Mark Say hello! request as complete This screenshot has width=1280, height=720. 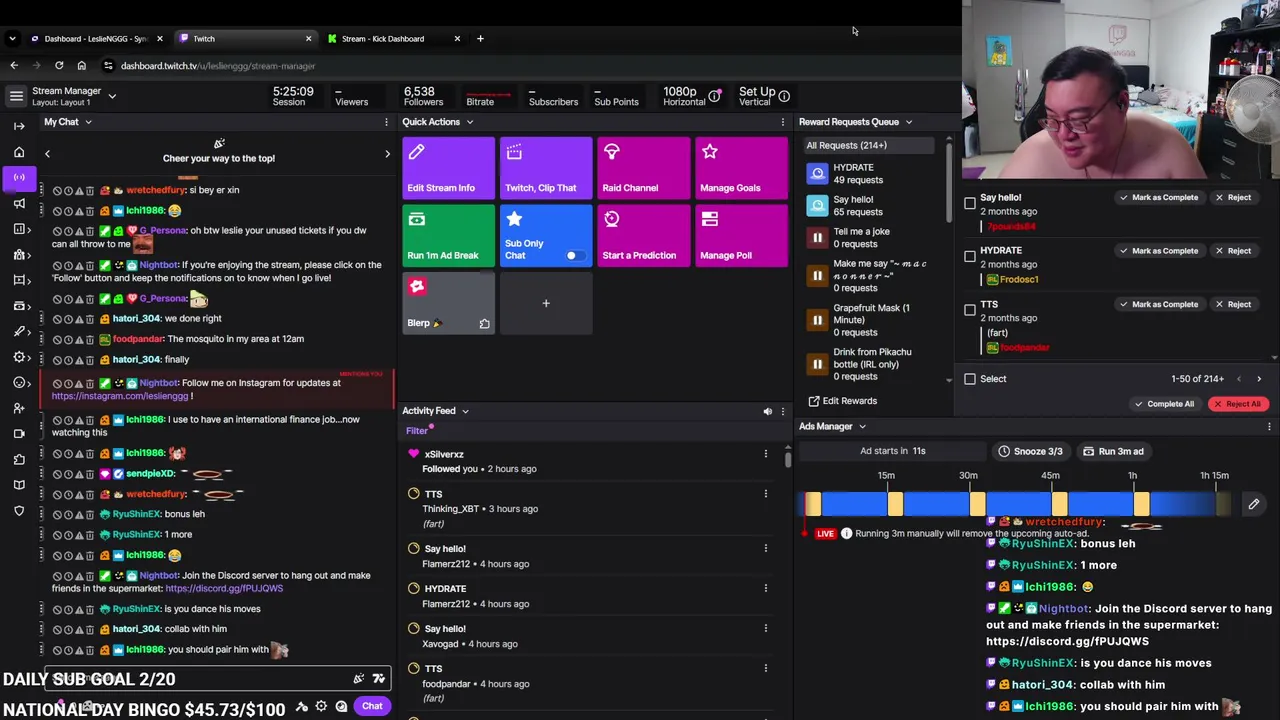point(1158,198)
